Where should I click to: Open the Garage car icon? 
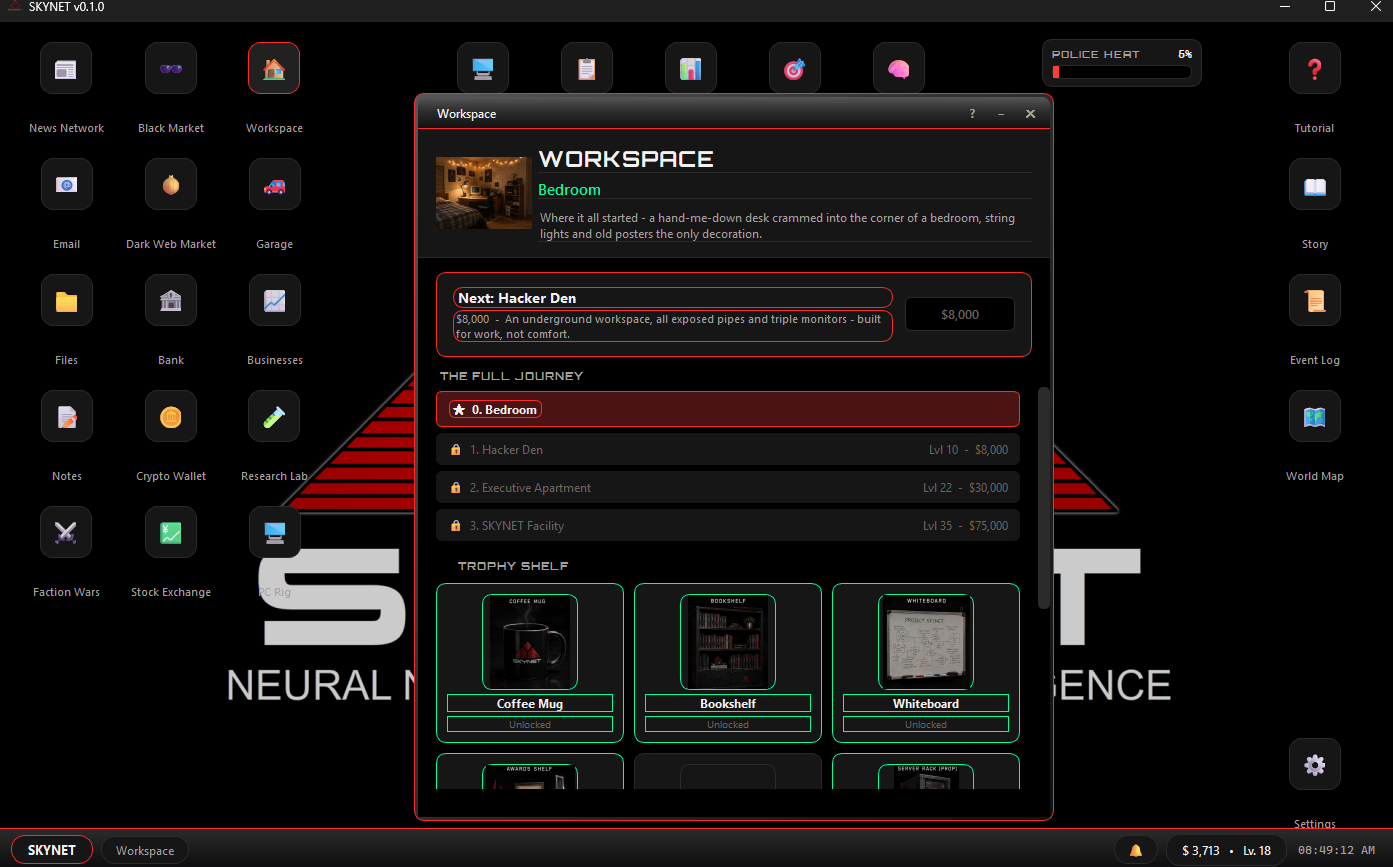274,184
